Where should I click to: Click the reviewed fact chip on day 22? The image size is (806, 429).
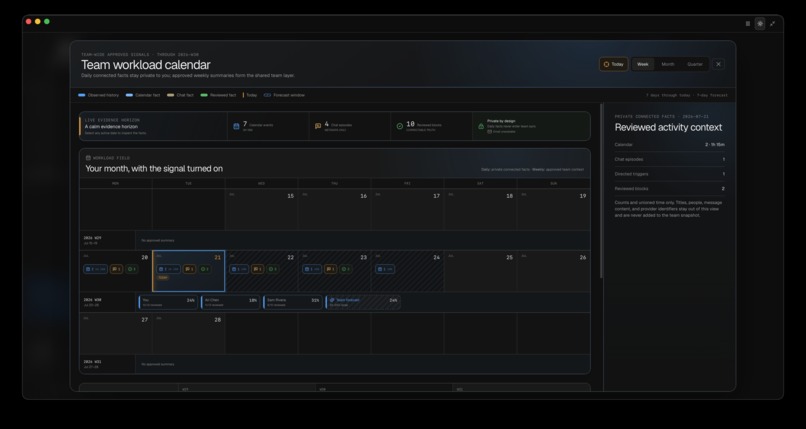pos(273,269)
